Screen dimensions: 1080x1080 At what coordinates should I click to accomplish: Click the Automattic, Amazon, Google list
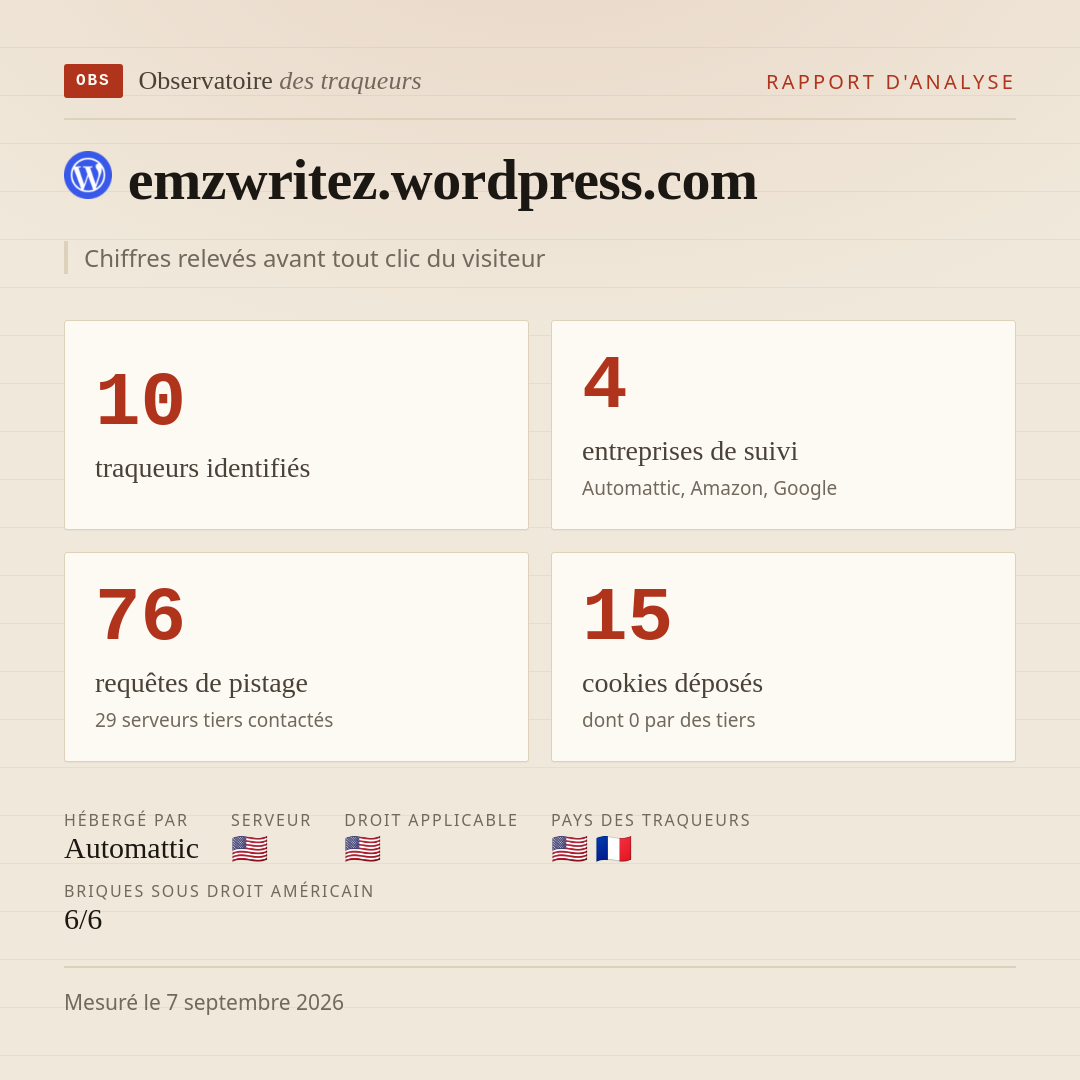pyautogui.click(x=709, y=488)
